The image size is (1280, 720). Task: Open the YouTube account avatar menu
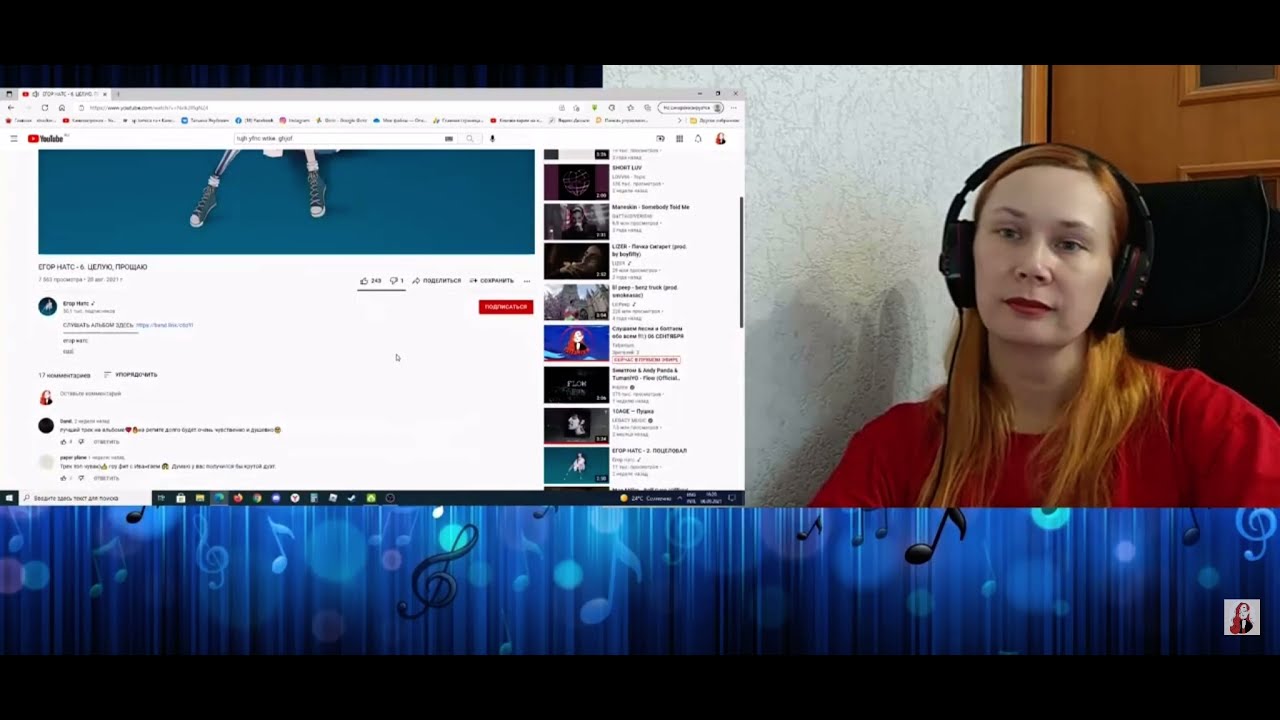tap(720, 139)
